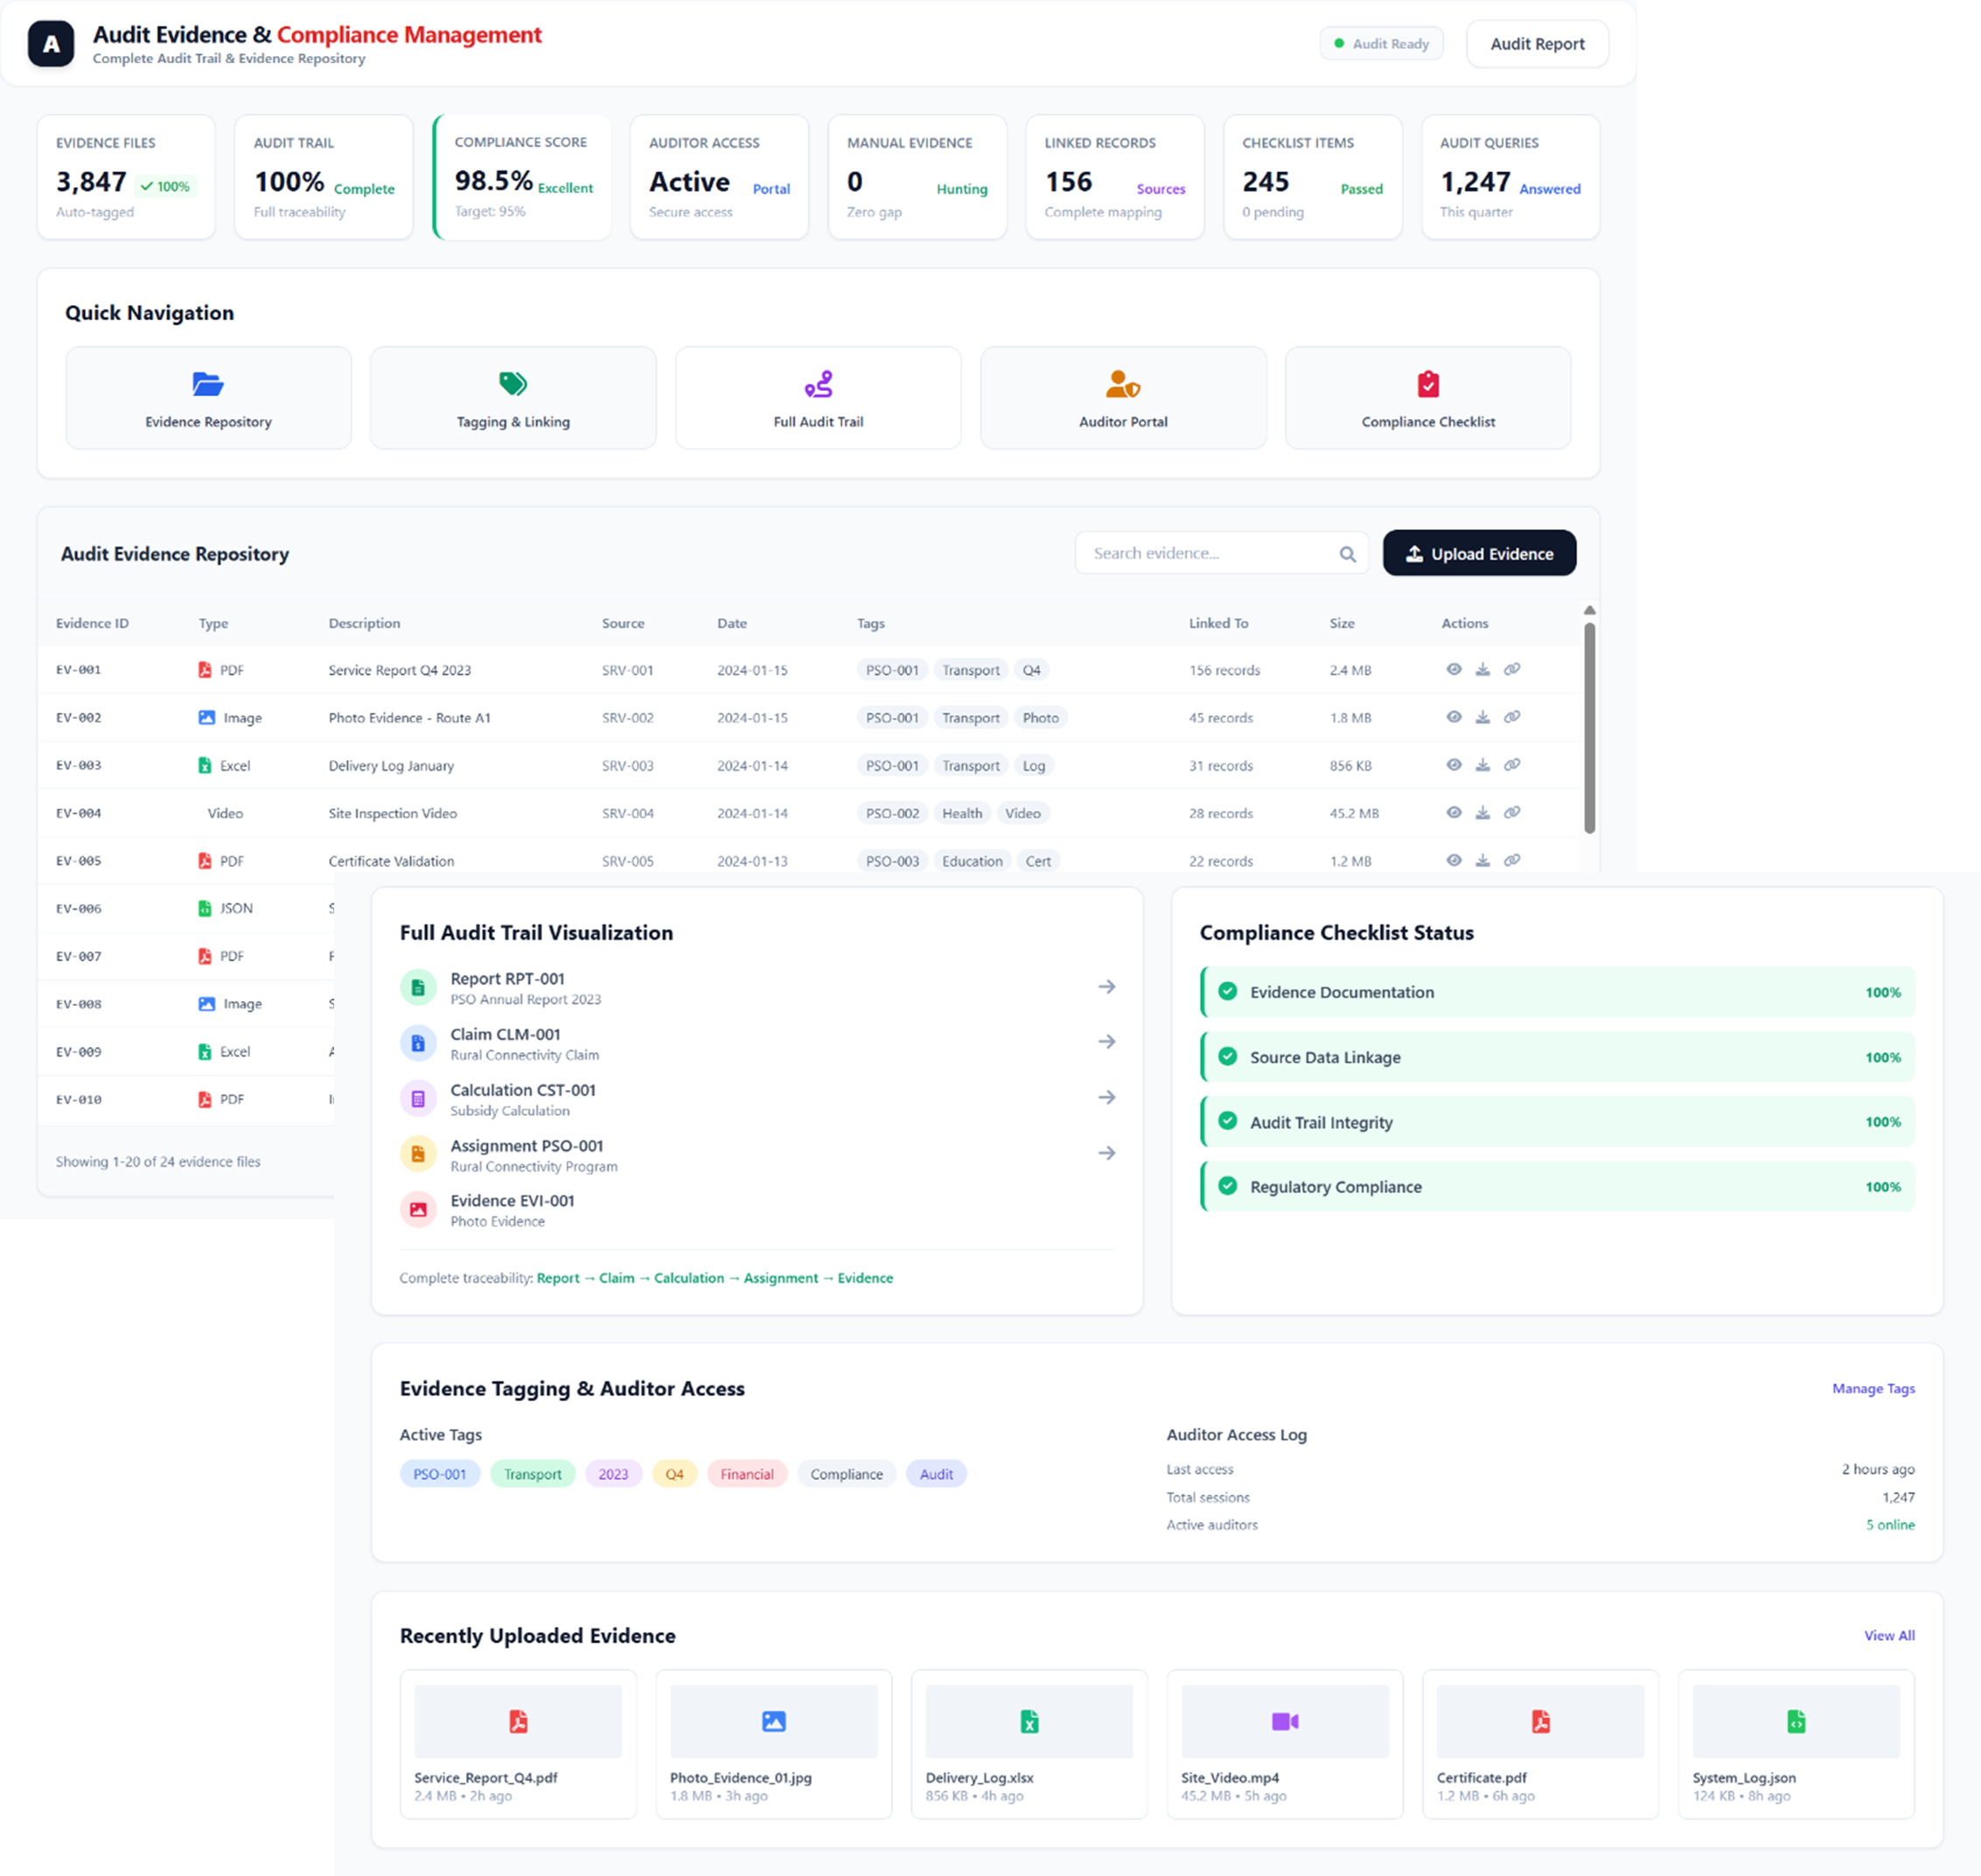Viewport: 1981px width, 1876px height.
Task: Click link icon for EV-003 row
Action: [1512, 765]
